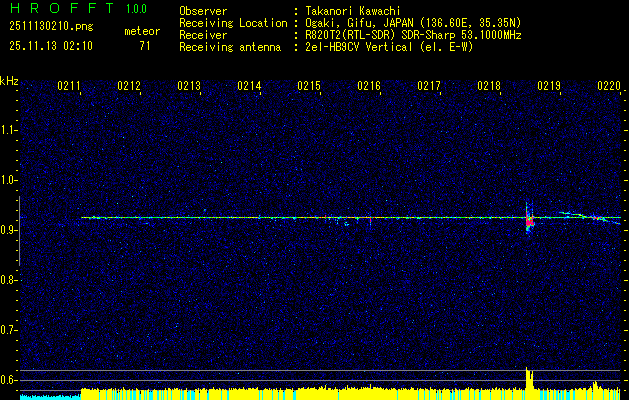Select the 0215 time label
This screenshot has width=629, height=400.
[309, 85]
